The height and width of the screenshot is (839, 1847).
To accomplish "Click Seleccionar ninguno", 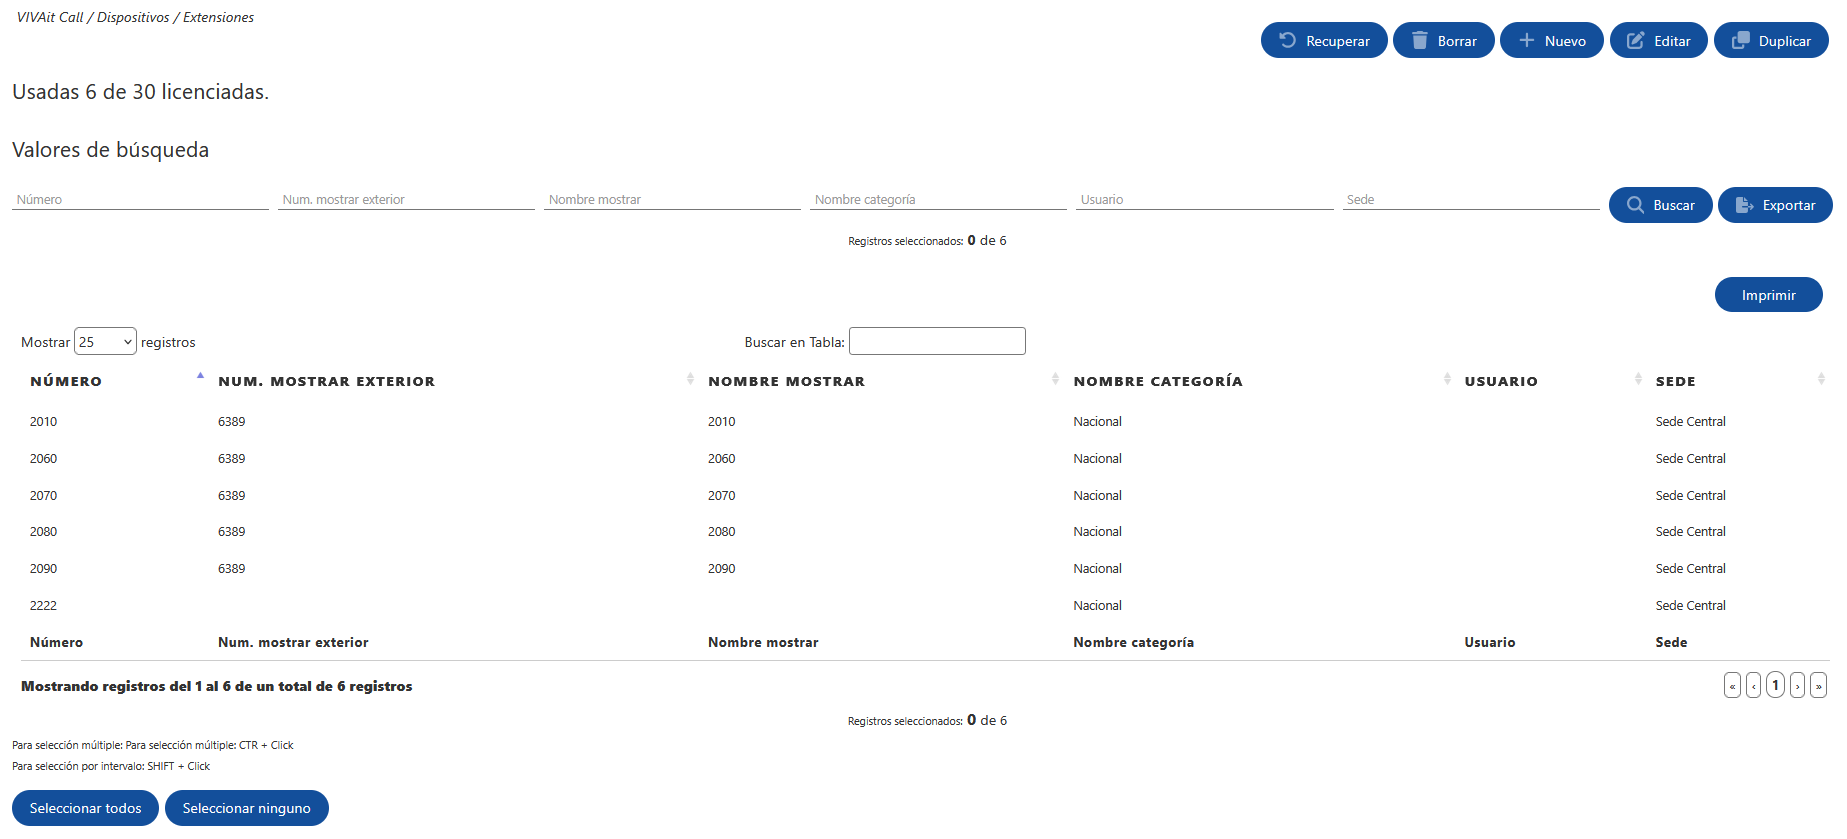I will [246, 808].
